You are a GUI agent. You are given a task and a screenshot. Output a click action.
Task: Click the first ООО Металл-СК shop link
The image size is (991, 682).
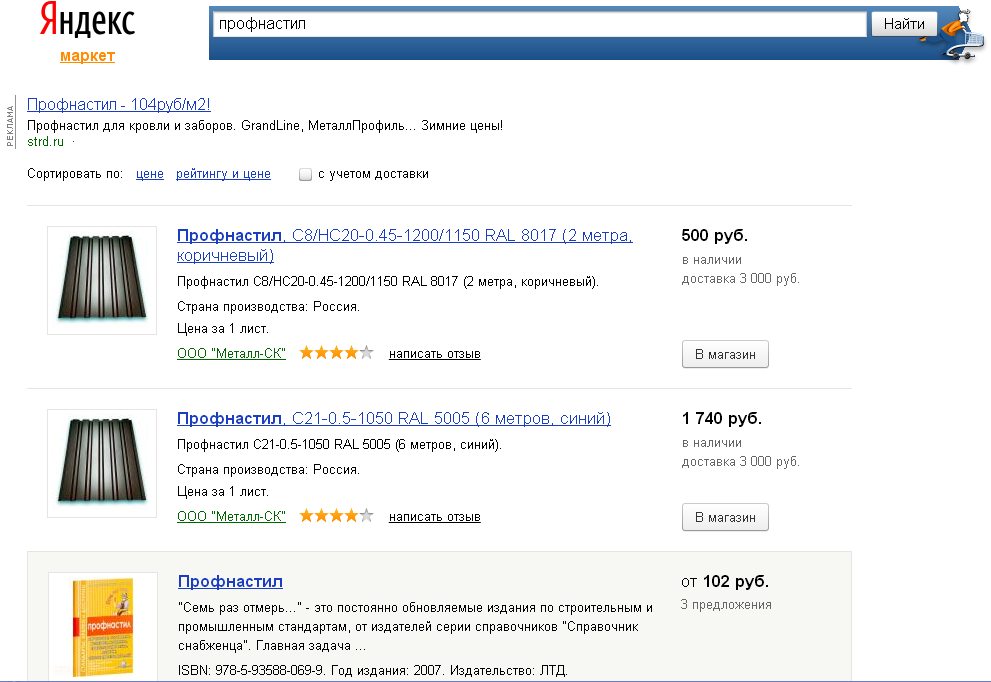point(231,354)
